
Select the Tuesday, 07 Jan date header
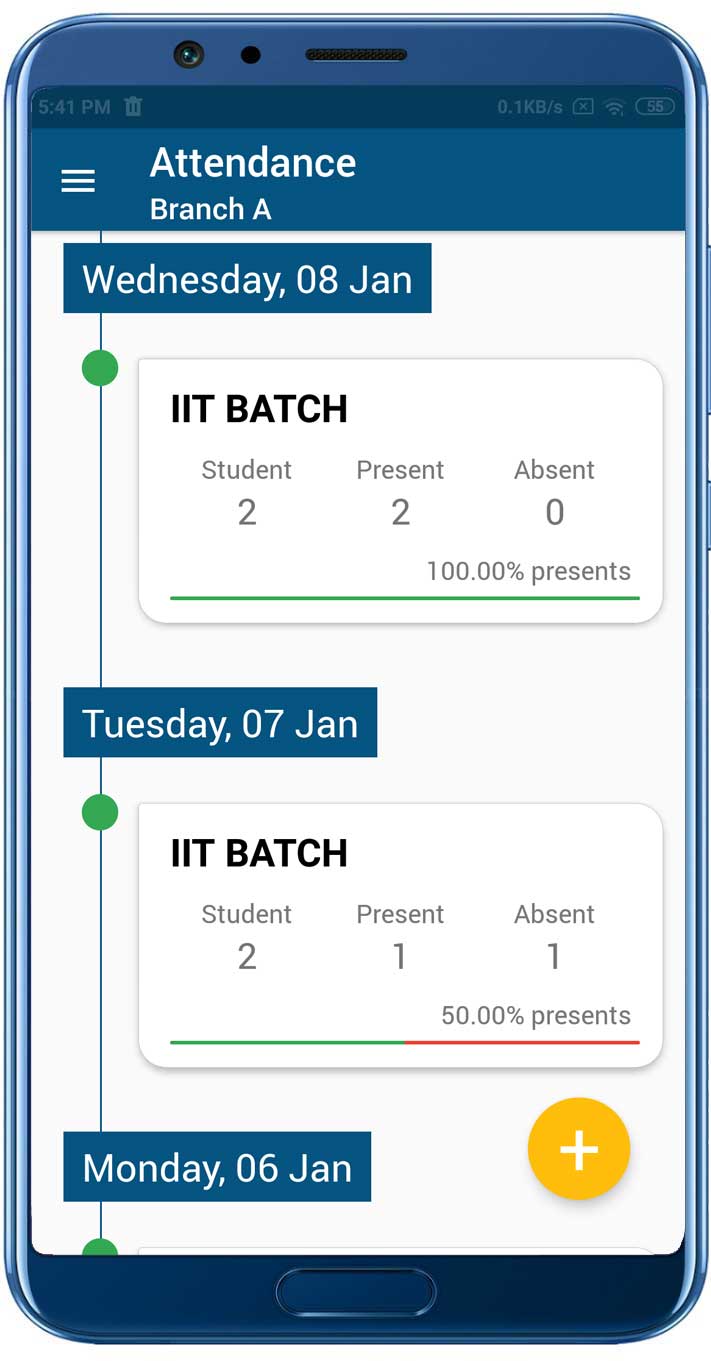(x=221, y=723)
